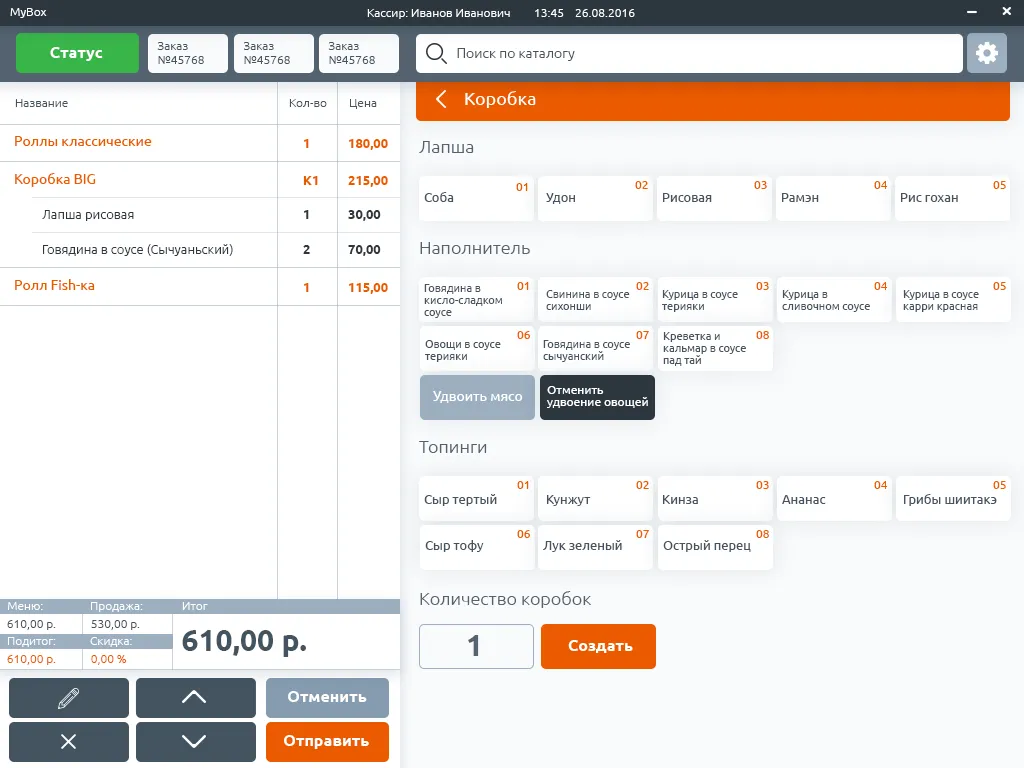Open the Роллы классические order row
Viewport: 1024px width, 768px height.
tap(83, 142)
